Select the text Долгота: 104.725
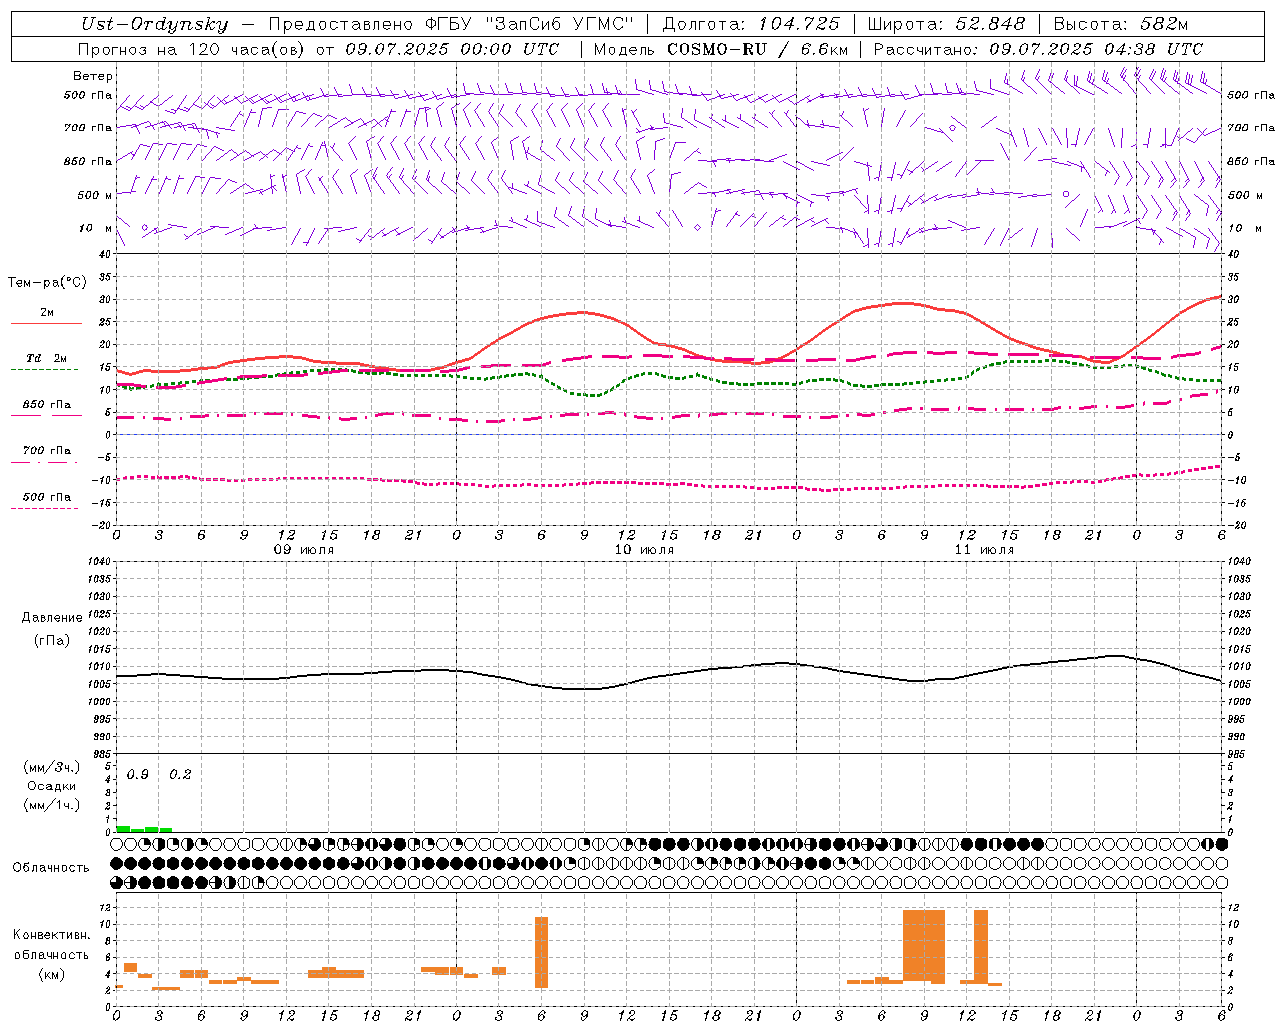Screen dimensions: 1280x1024 (751, 25)
